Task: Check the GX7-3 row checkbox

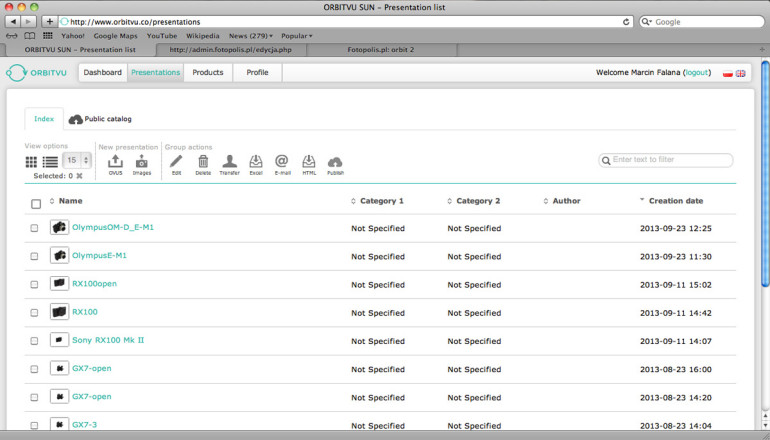Action: [x=34, y=425]
